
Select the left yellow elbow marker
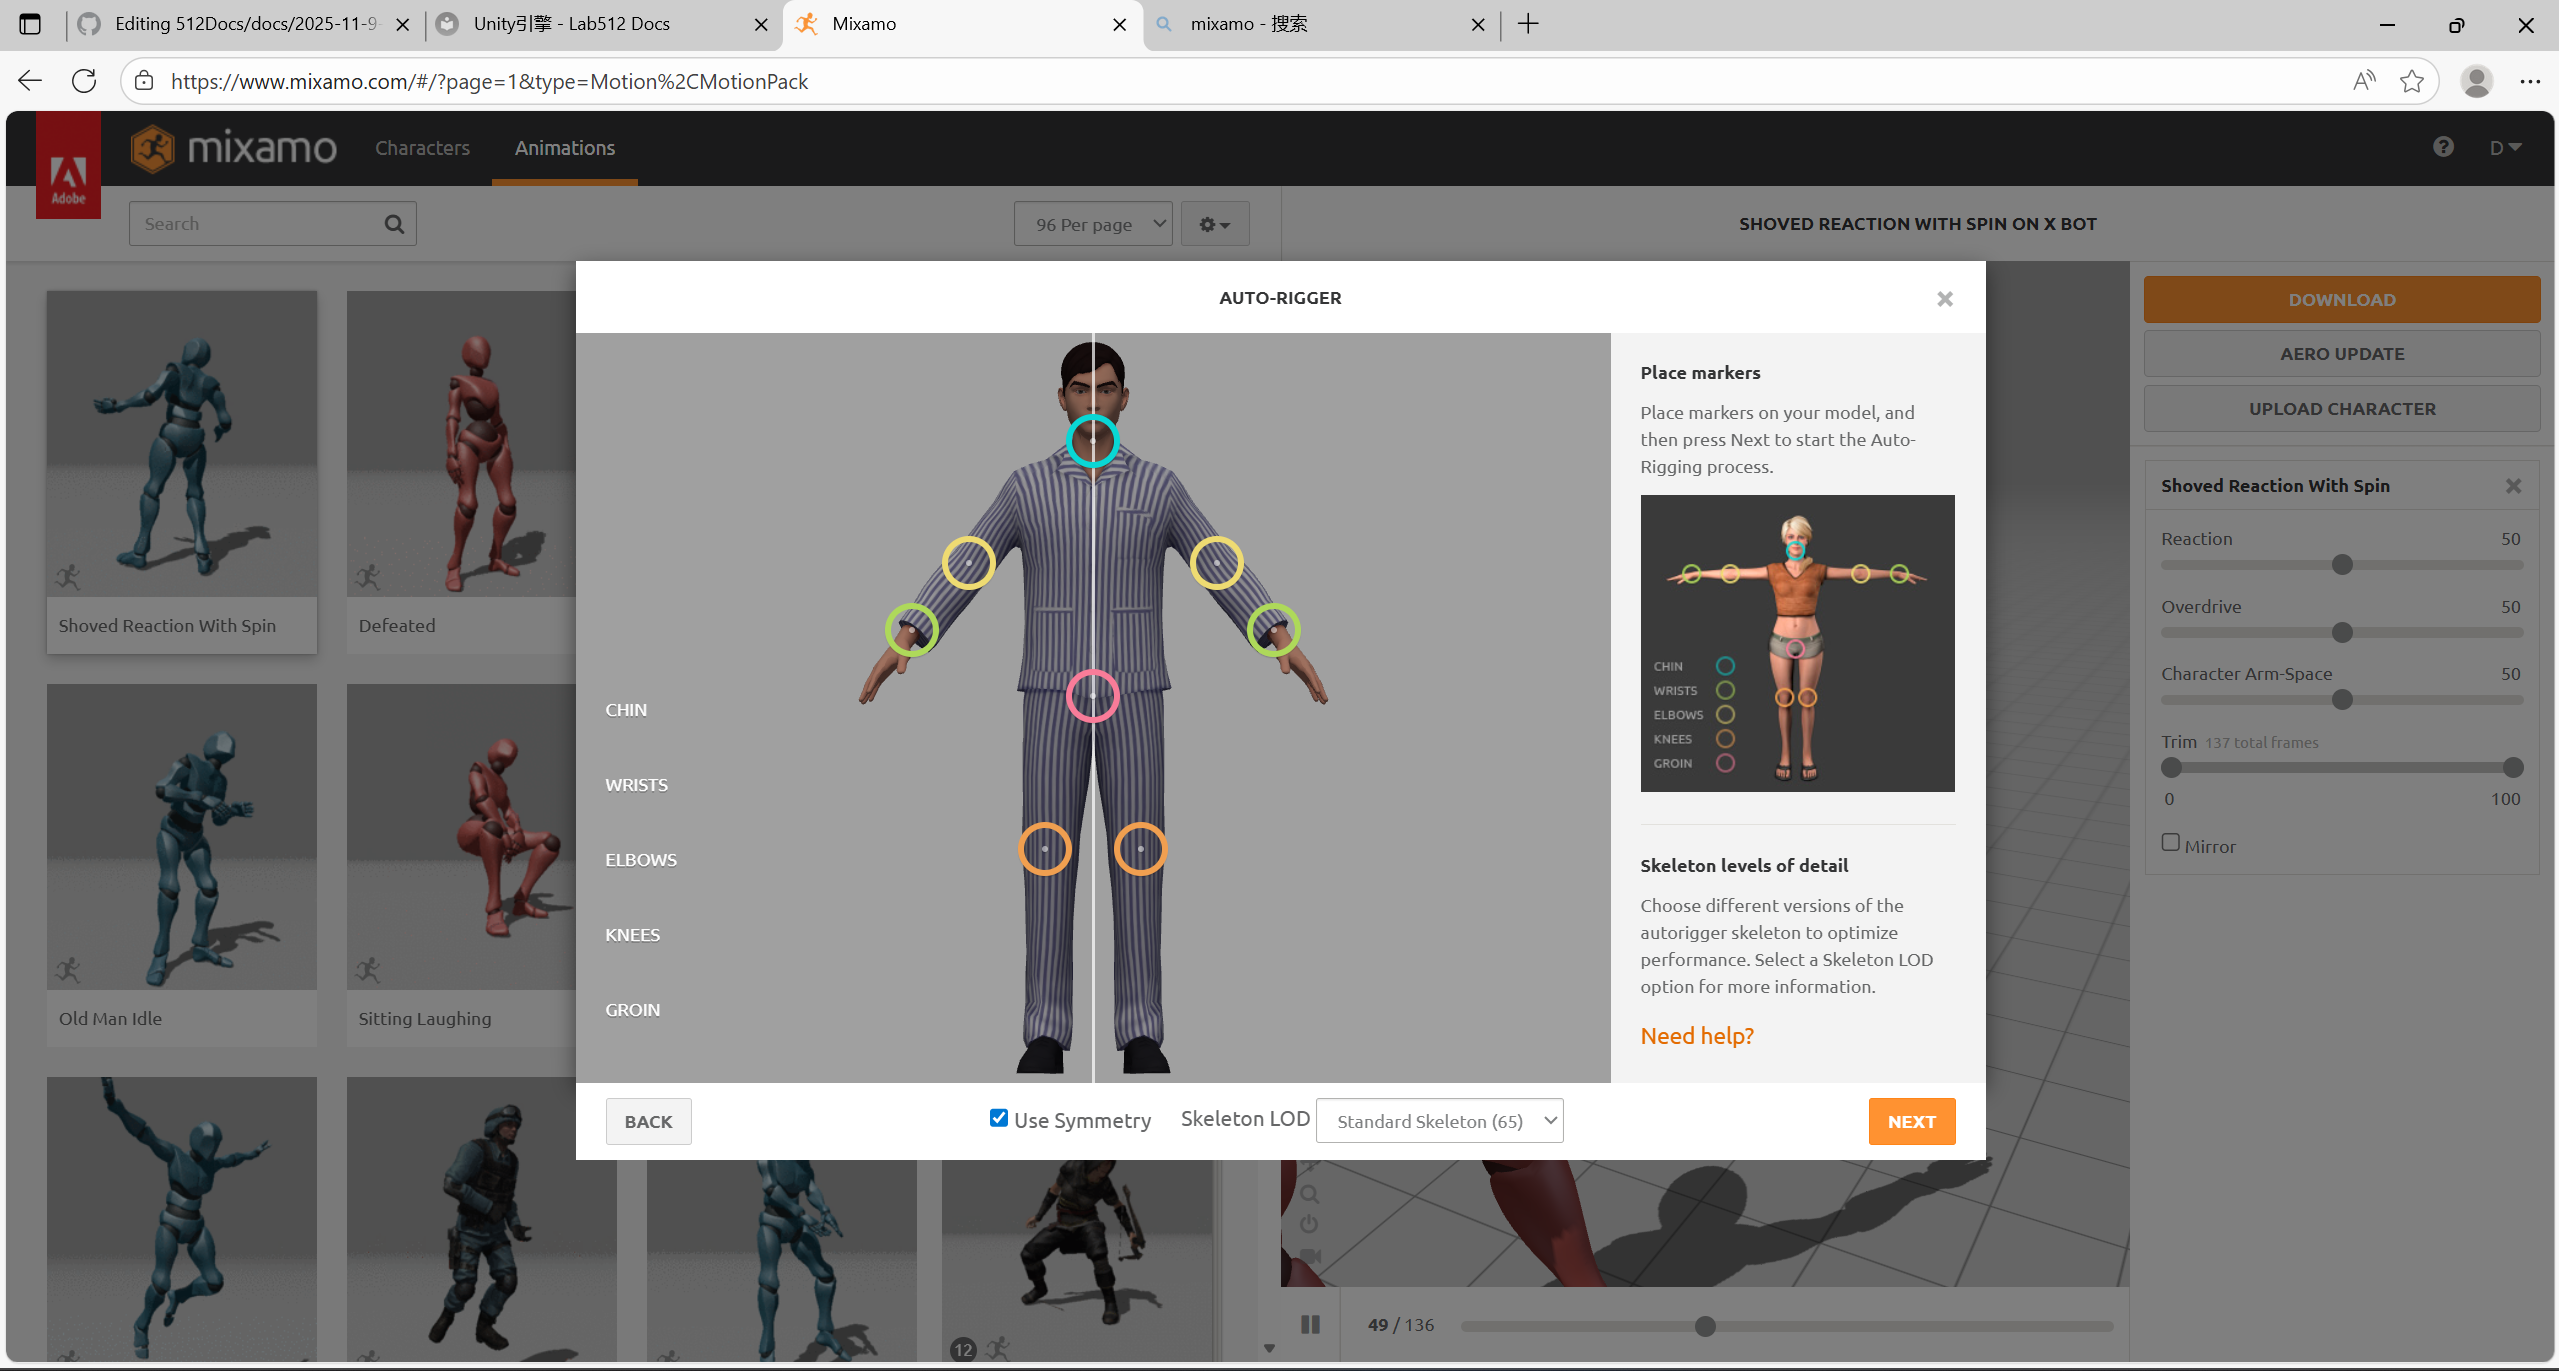click(968, 562)
